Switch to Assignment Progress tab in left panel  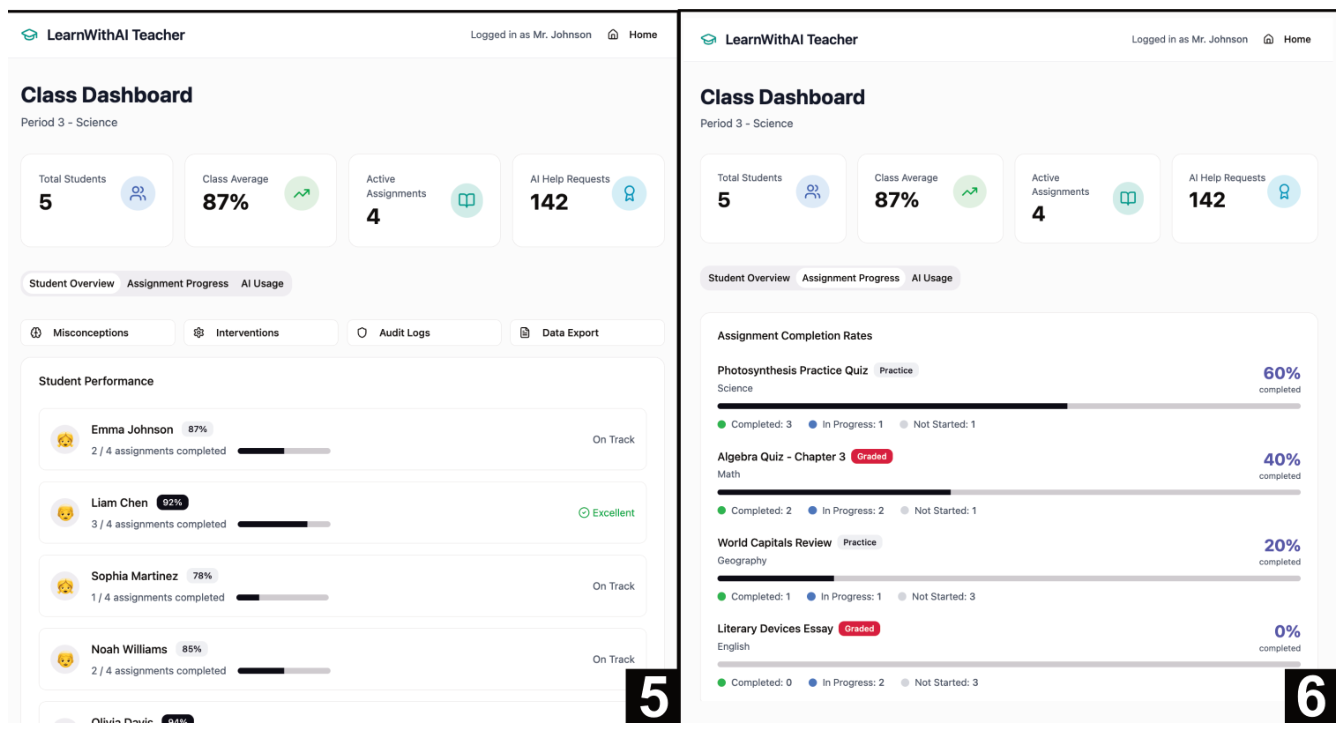pyautogui.click(x=178, y=284)
